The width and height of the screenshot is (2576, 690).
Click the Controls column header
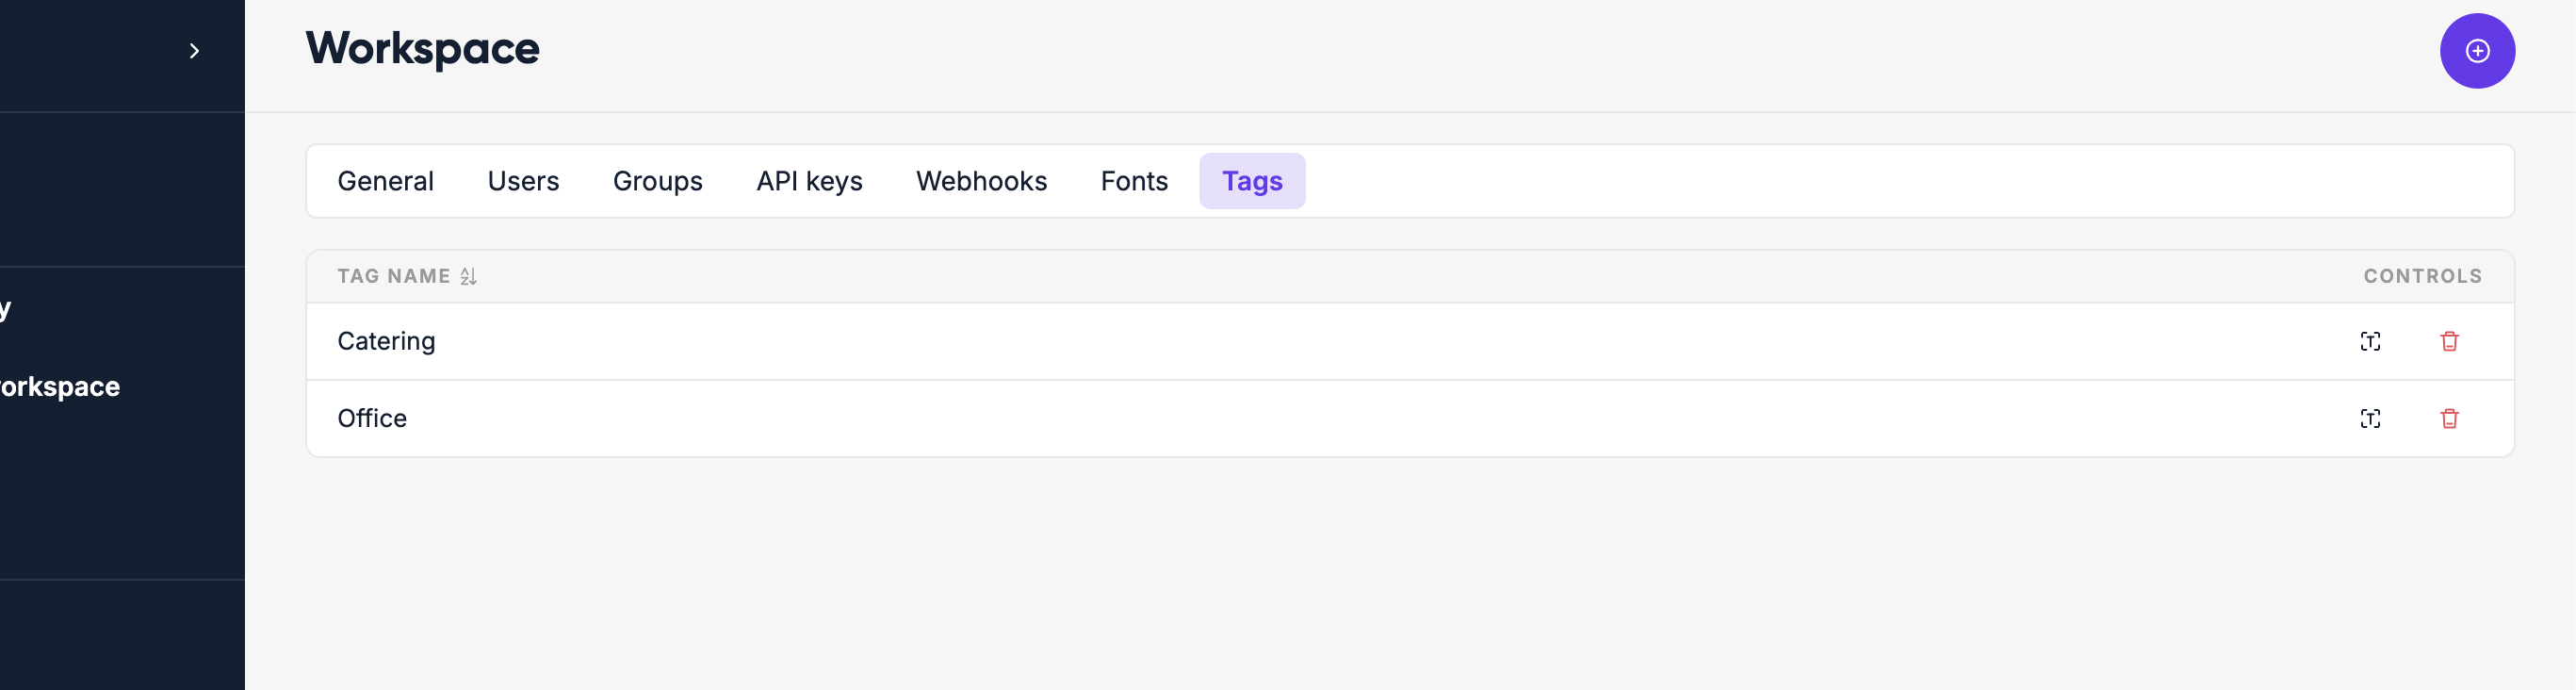(2421, 277)
